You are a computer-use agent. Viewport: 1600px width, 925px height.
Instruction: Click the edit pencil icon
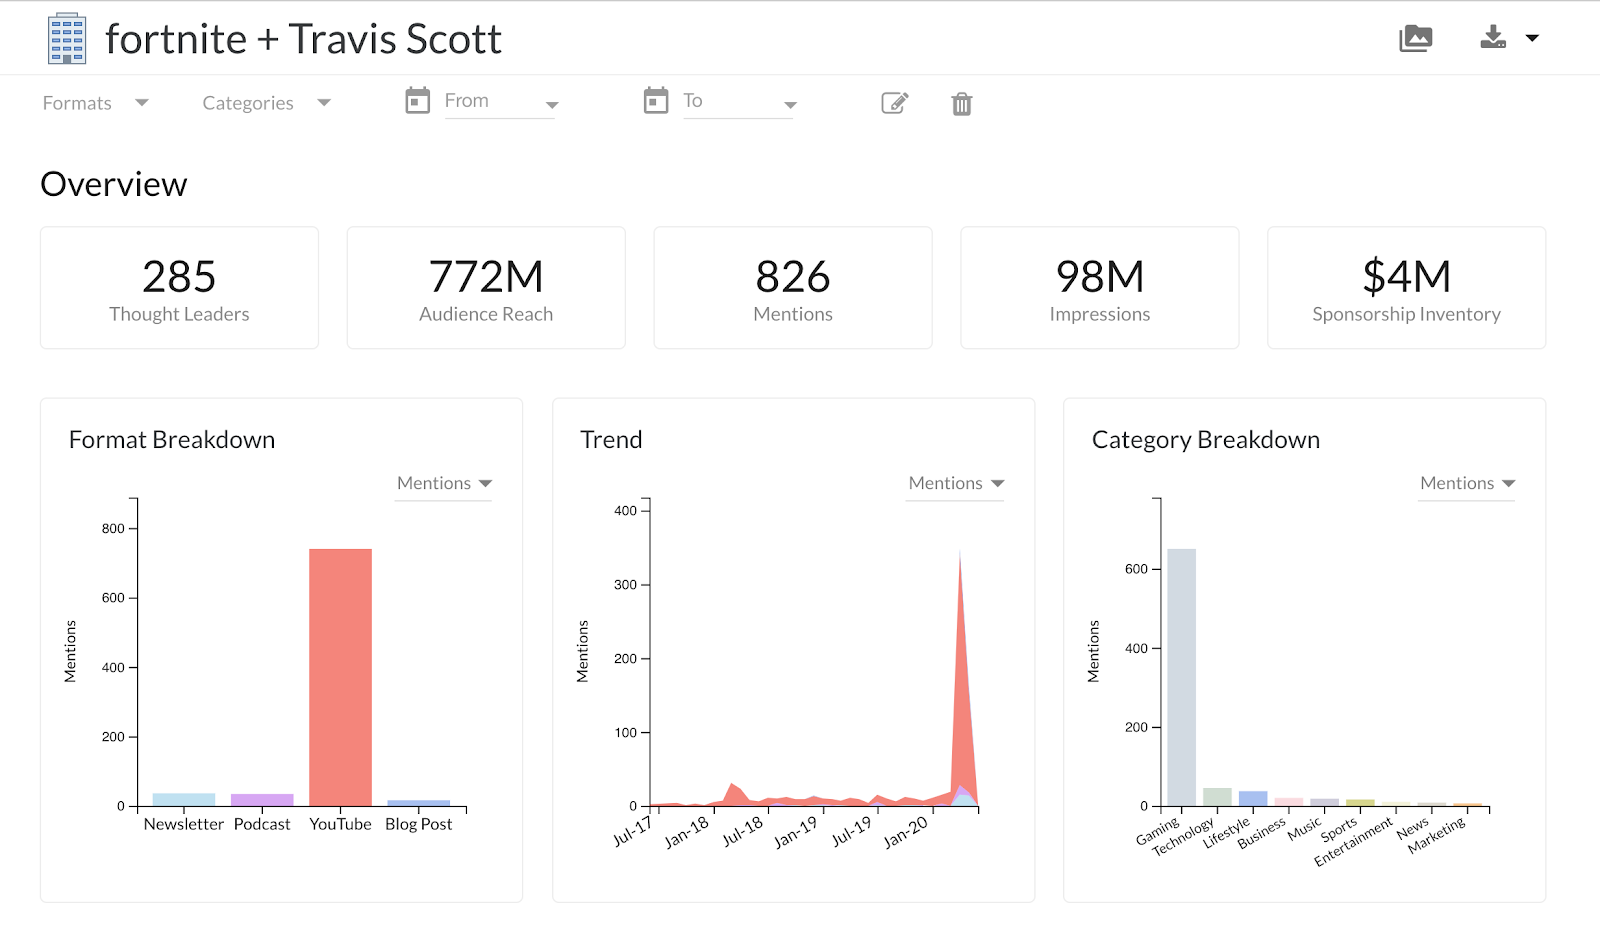click(894, 103)
